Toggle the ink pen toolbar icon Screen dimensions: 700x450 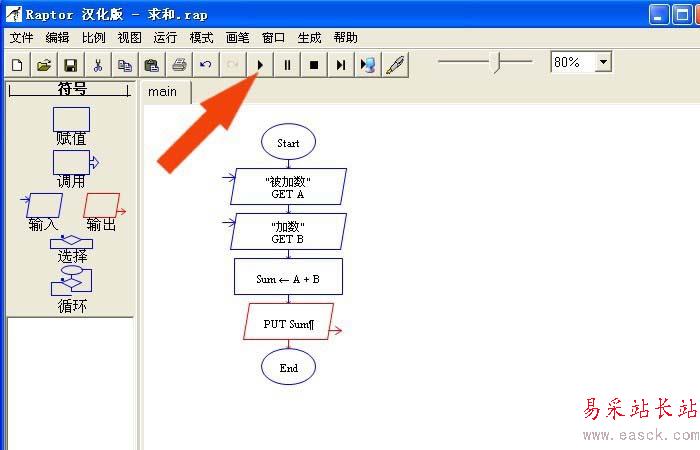pos(395,65)
